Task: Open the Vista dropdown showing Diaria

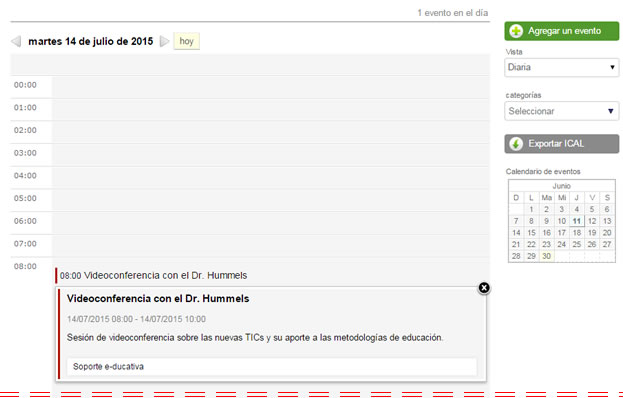Action: point(561,67)
